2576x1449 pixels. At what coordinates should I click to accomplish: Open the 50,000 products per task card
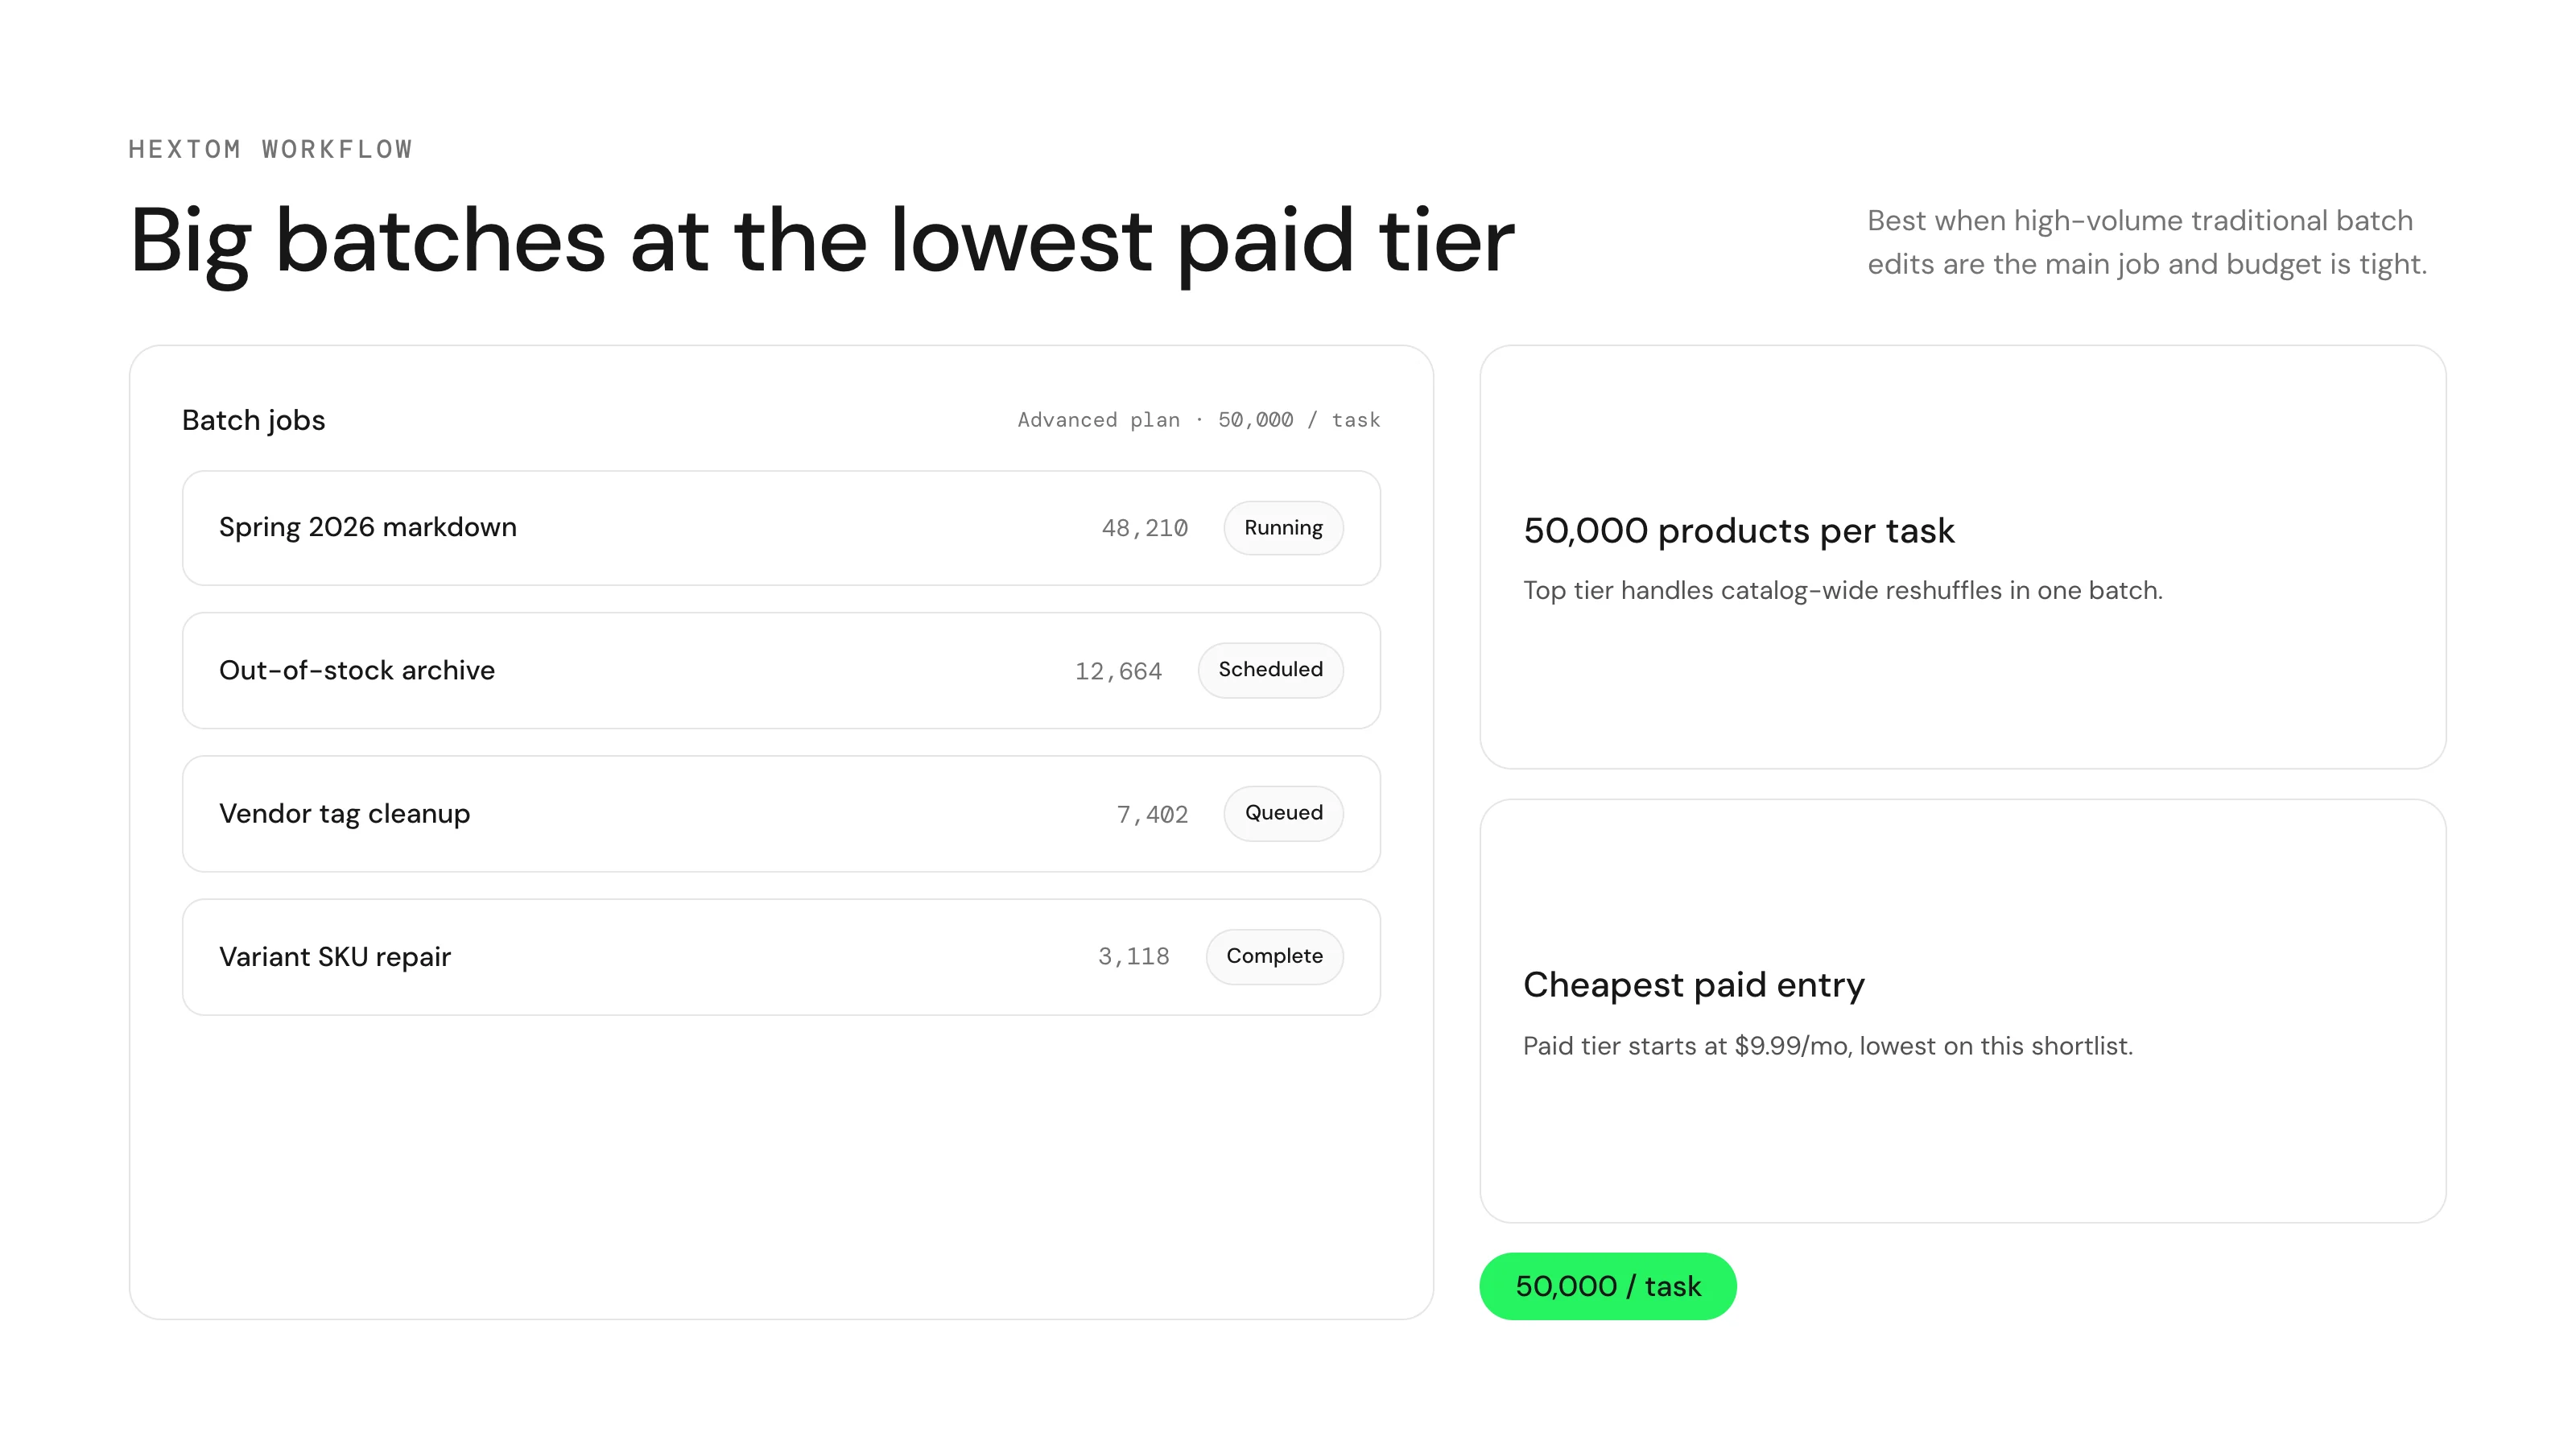click(x=1962, y=557)
